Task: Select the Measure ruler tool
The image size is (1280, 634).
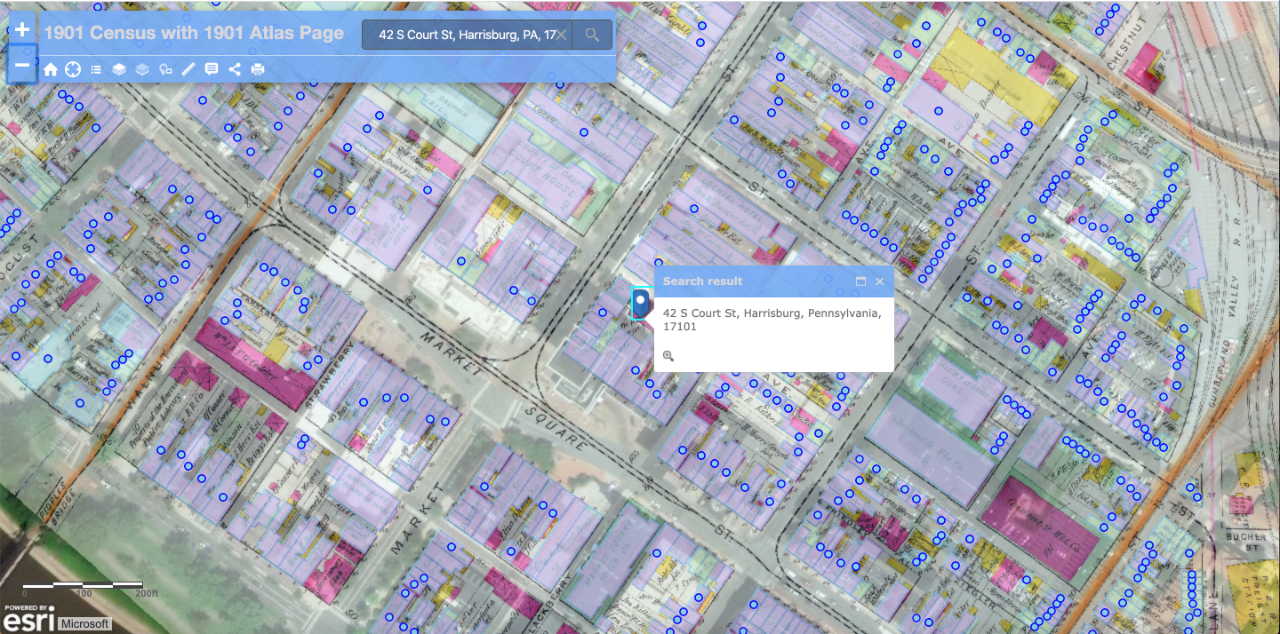Action: point(188,69)
